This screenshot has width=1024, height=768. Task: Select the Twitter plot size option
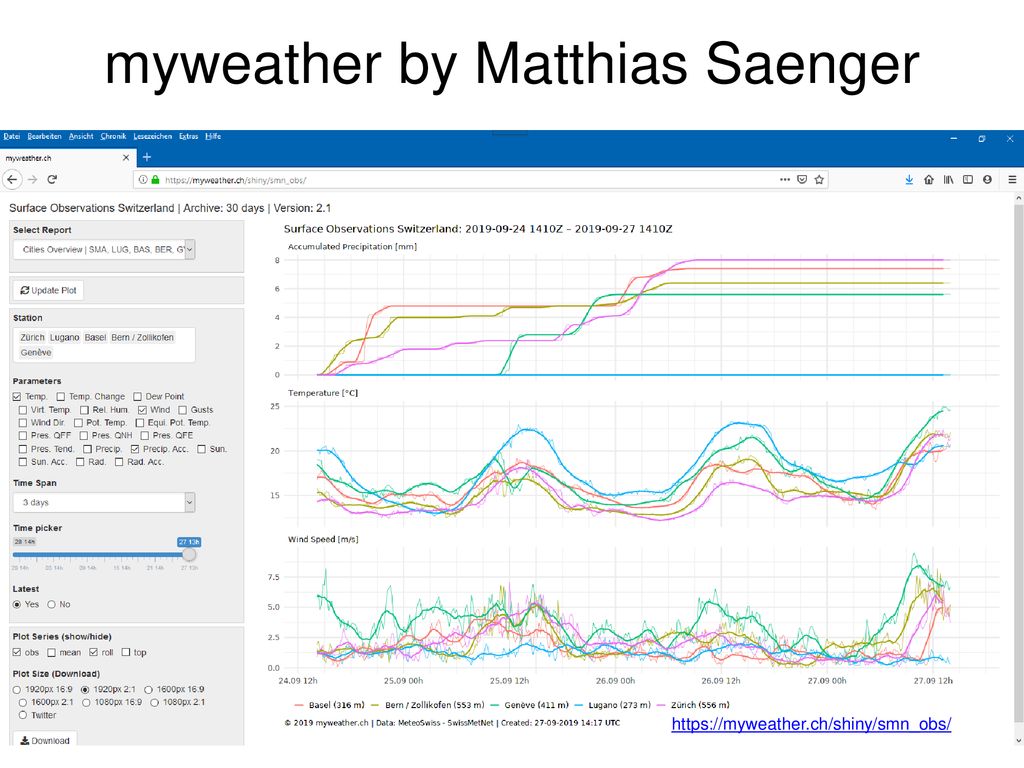click(x=23, y=715)
